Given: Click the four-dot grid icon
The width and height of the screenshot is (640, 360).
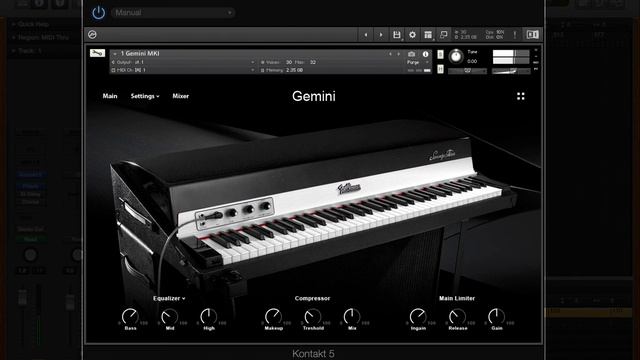Looking at the screenshot, I should [521, 96].
